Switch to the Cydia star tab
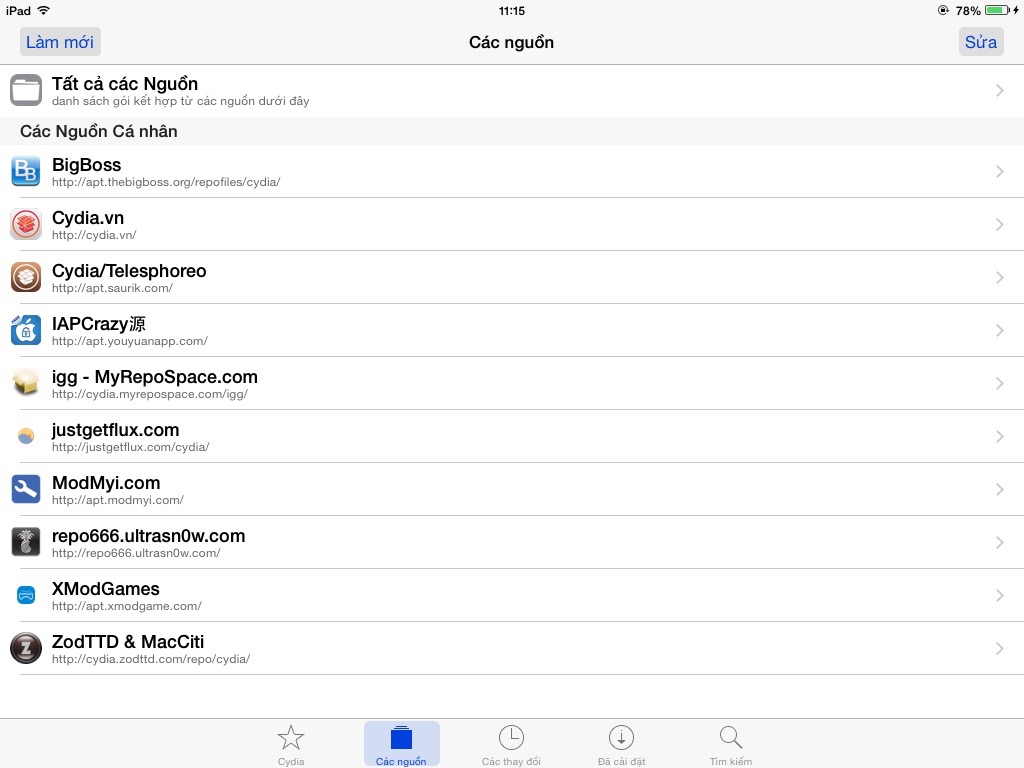The image size is (1024, 768). (291, 745)
